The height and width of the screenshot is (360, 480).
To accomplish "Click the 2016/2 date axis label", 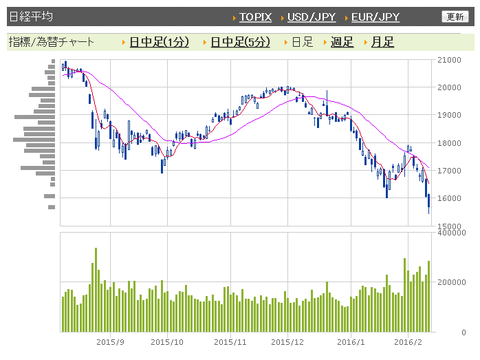I will (408, 342).
